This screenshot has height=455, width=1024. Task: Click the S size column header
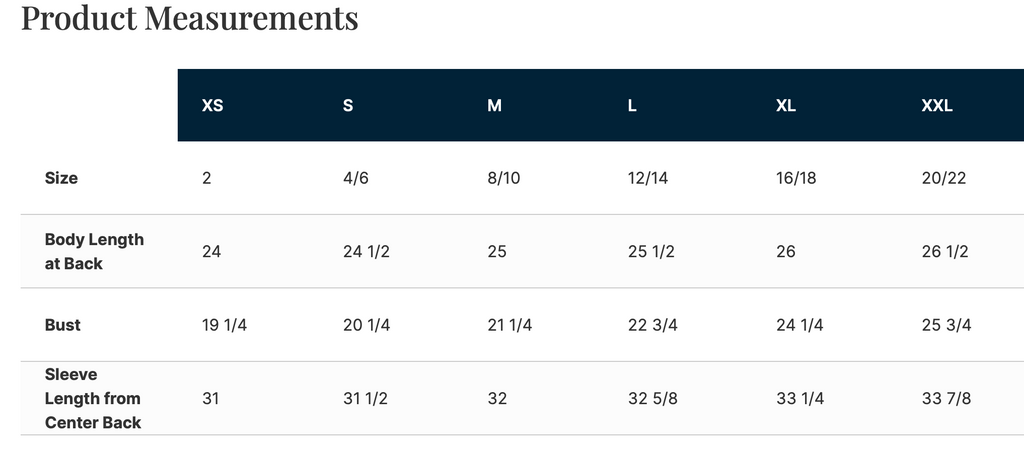pyautogui.click(x=348, y=105)
